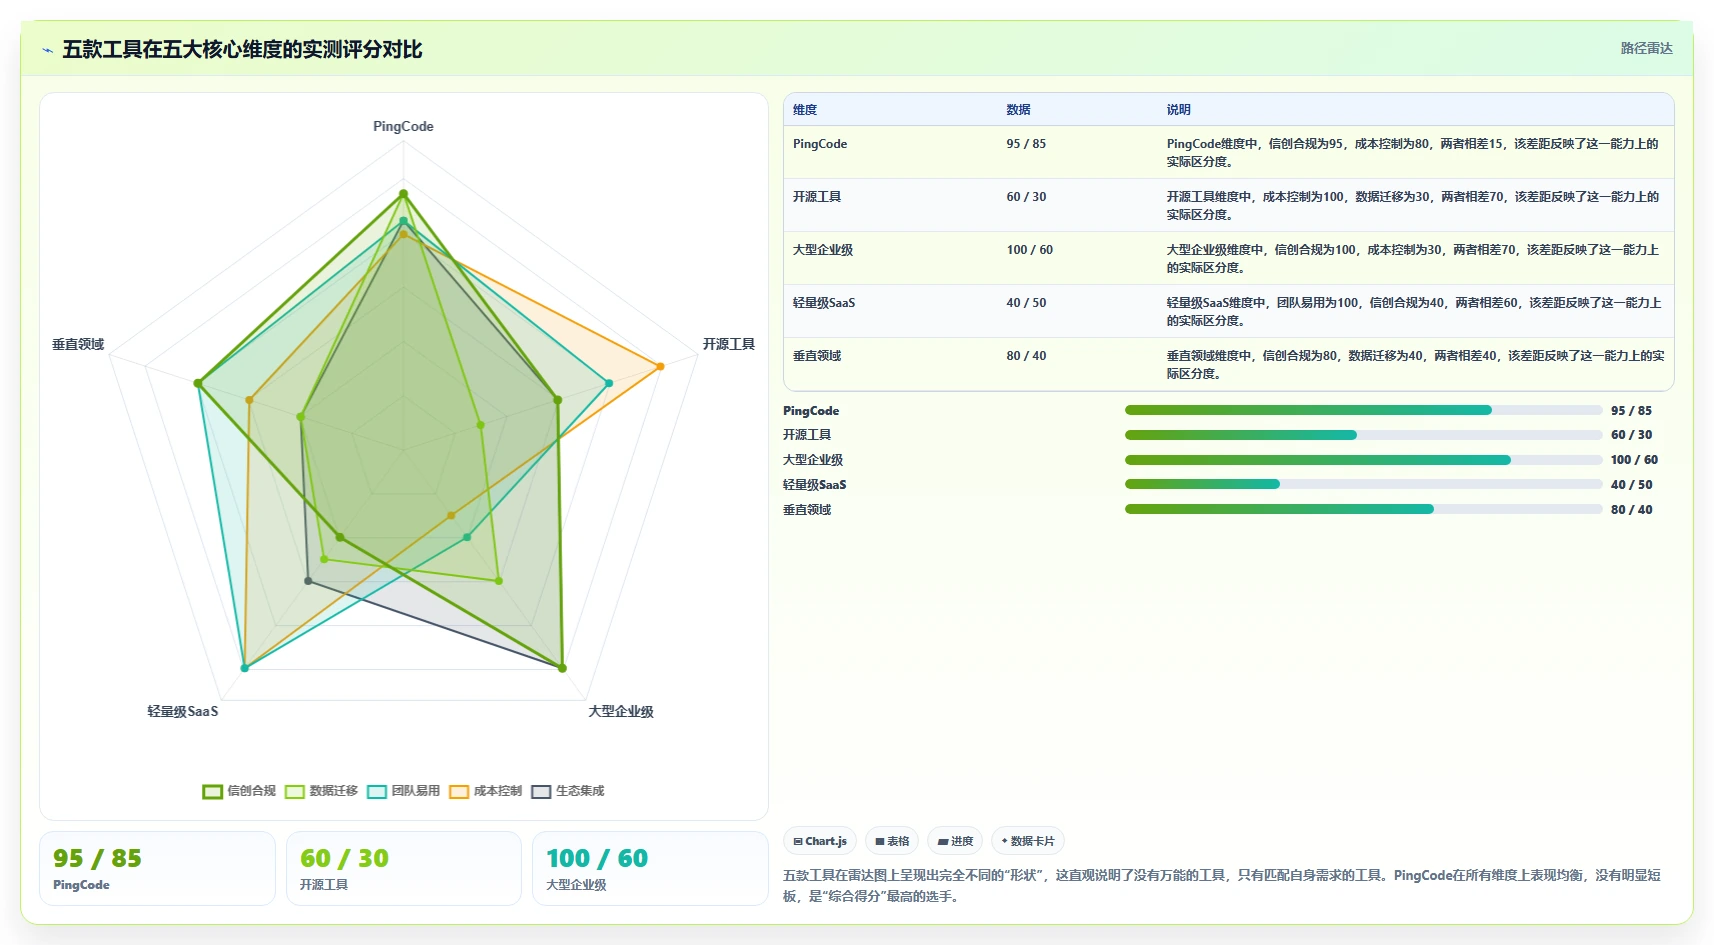The height and width of the screenshot is (945, 1714).
Task: Click the 开源工具 axis label on the radar chart
Action: 728,344
